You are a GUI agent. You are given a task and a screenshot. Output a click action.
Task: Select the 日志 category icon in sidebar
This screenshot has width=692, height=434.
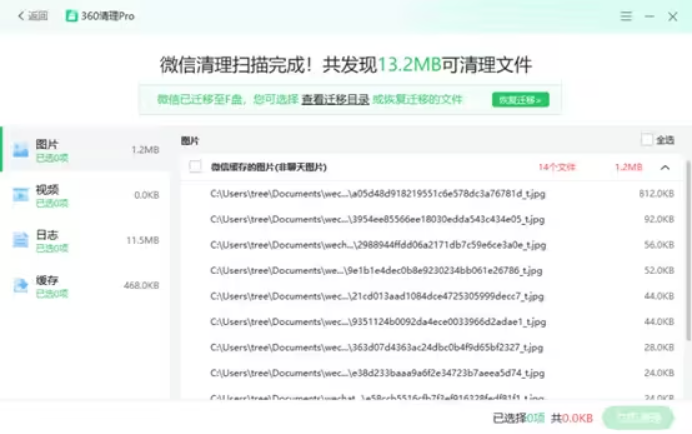point(20,240)
